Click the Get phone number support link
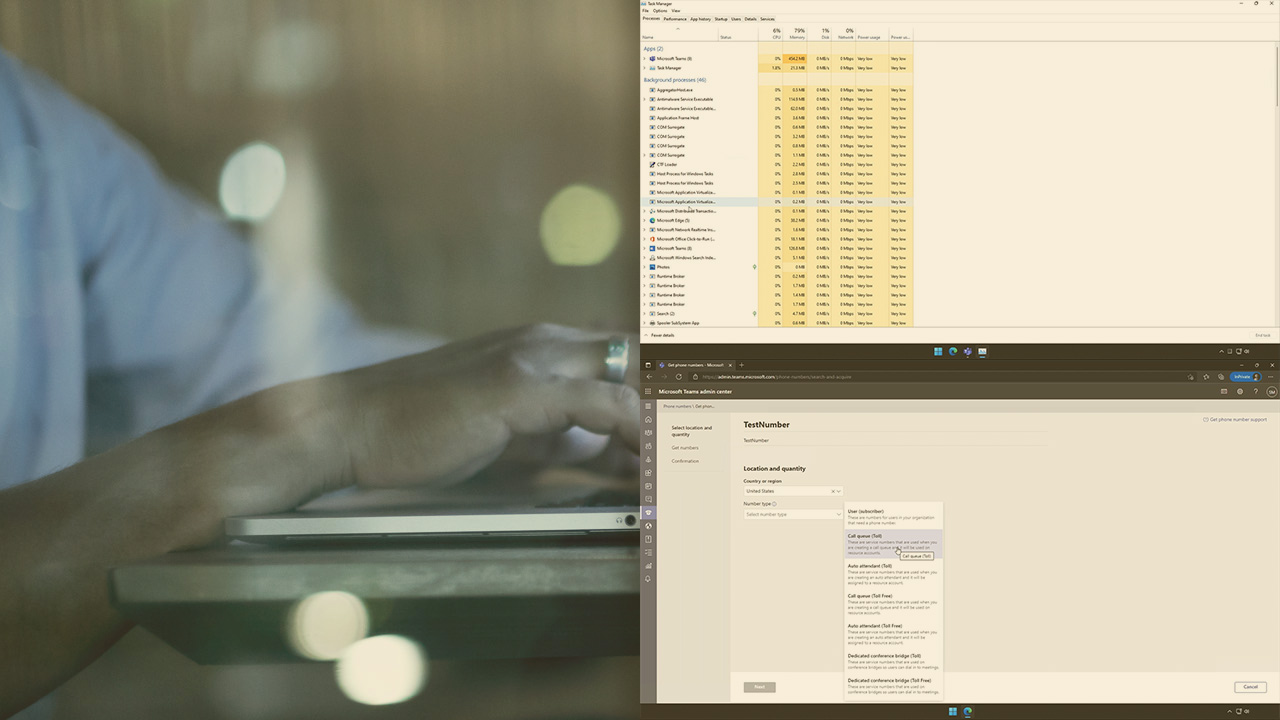Screen dimensions: 1280x720 [x=1238, y=420]
